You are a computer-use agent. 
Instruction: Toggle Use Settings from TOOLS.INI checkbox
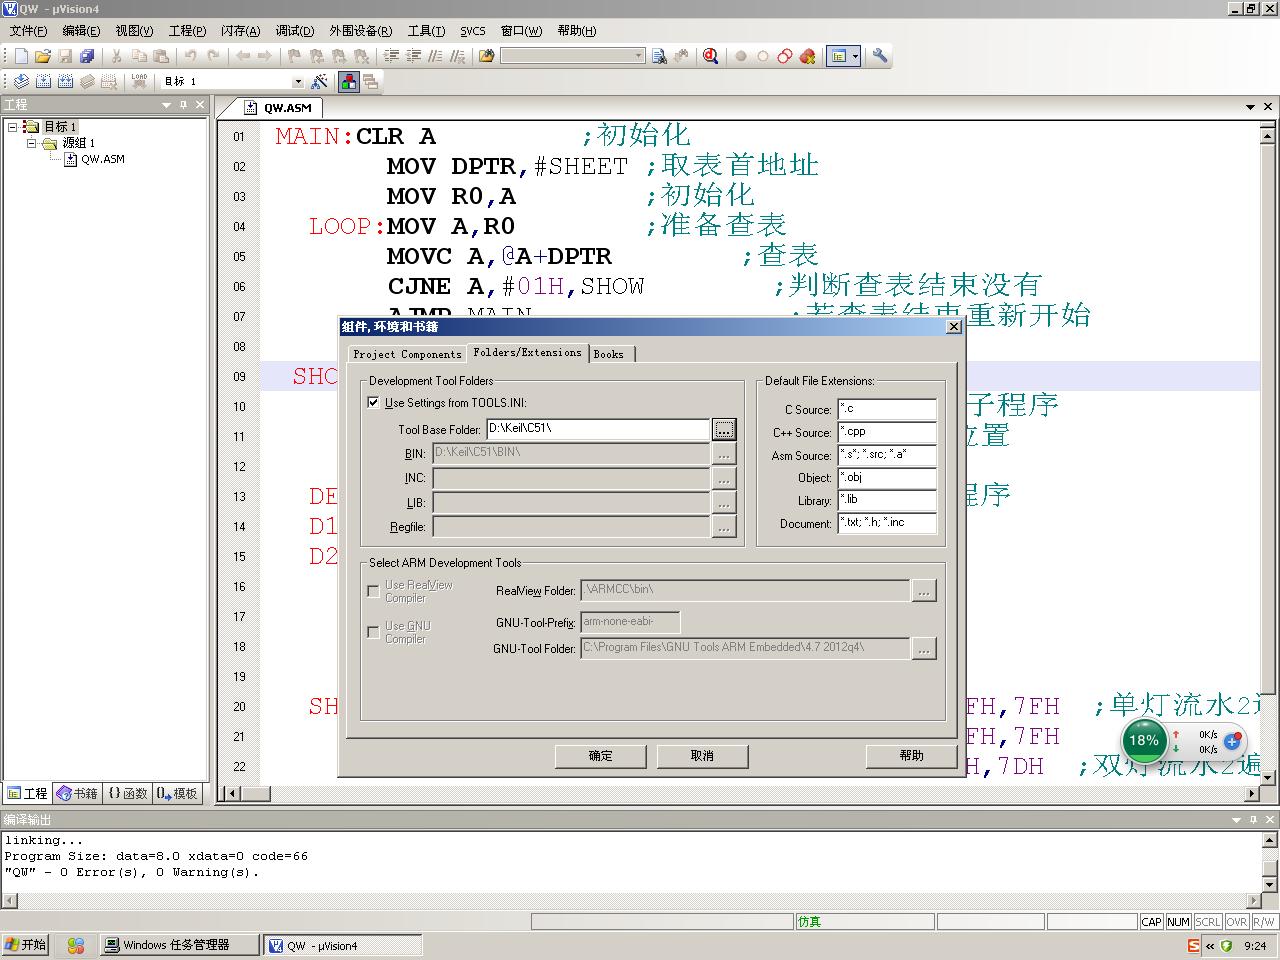[x=374, y=403]
